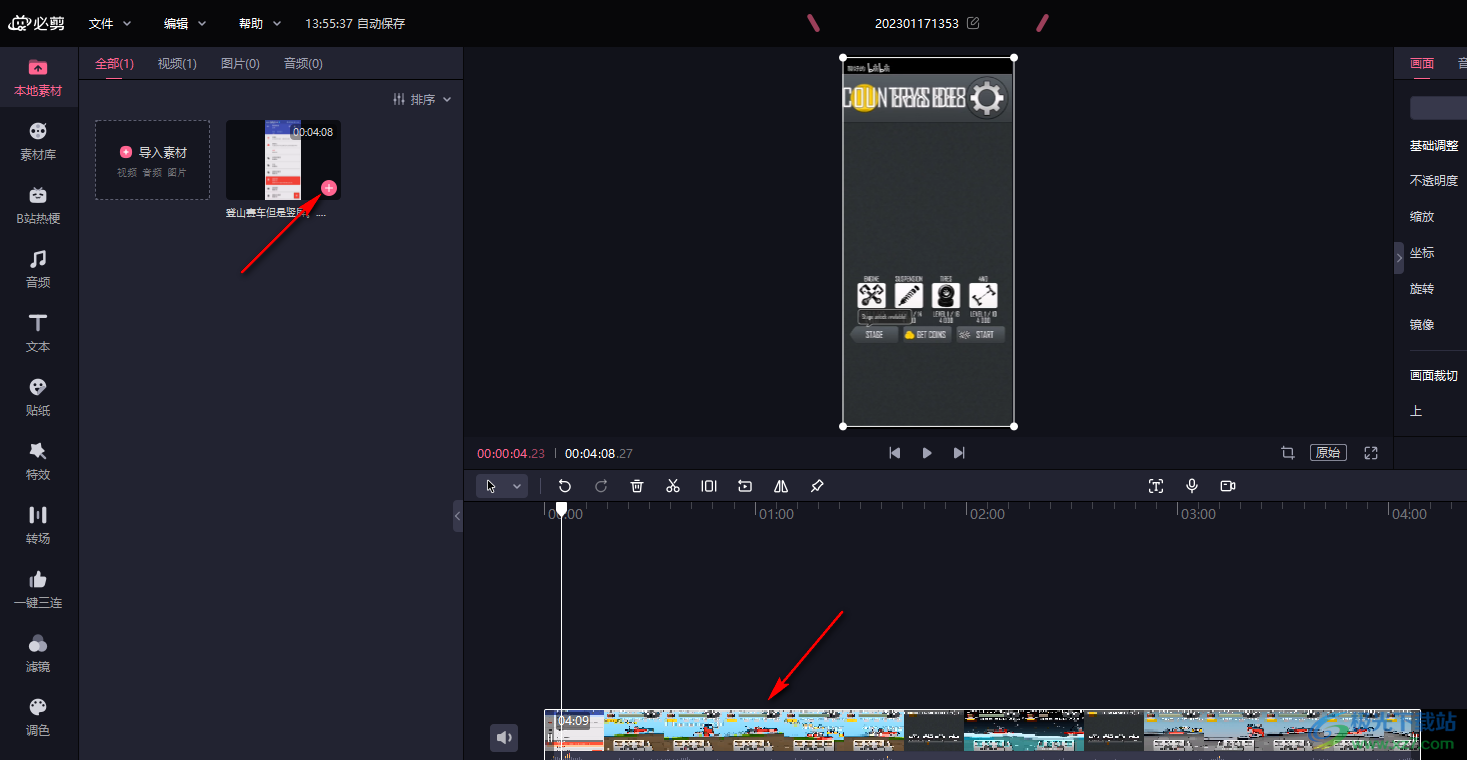1467x760 pixels.
Task: Click the 导入素材 import button
Action: [x=153, y=160]
